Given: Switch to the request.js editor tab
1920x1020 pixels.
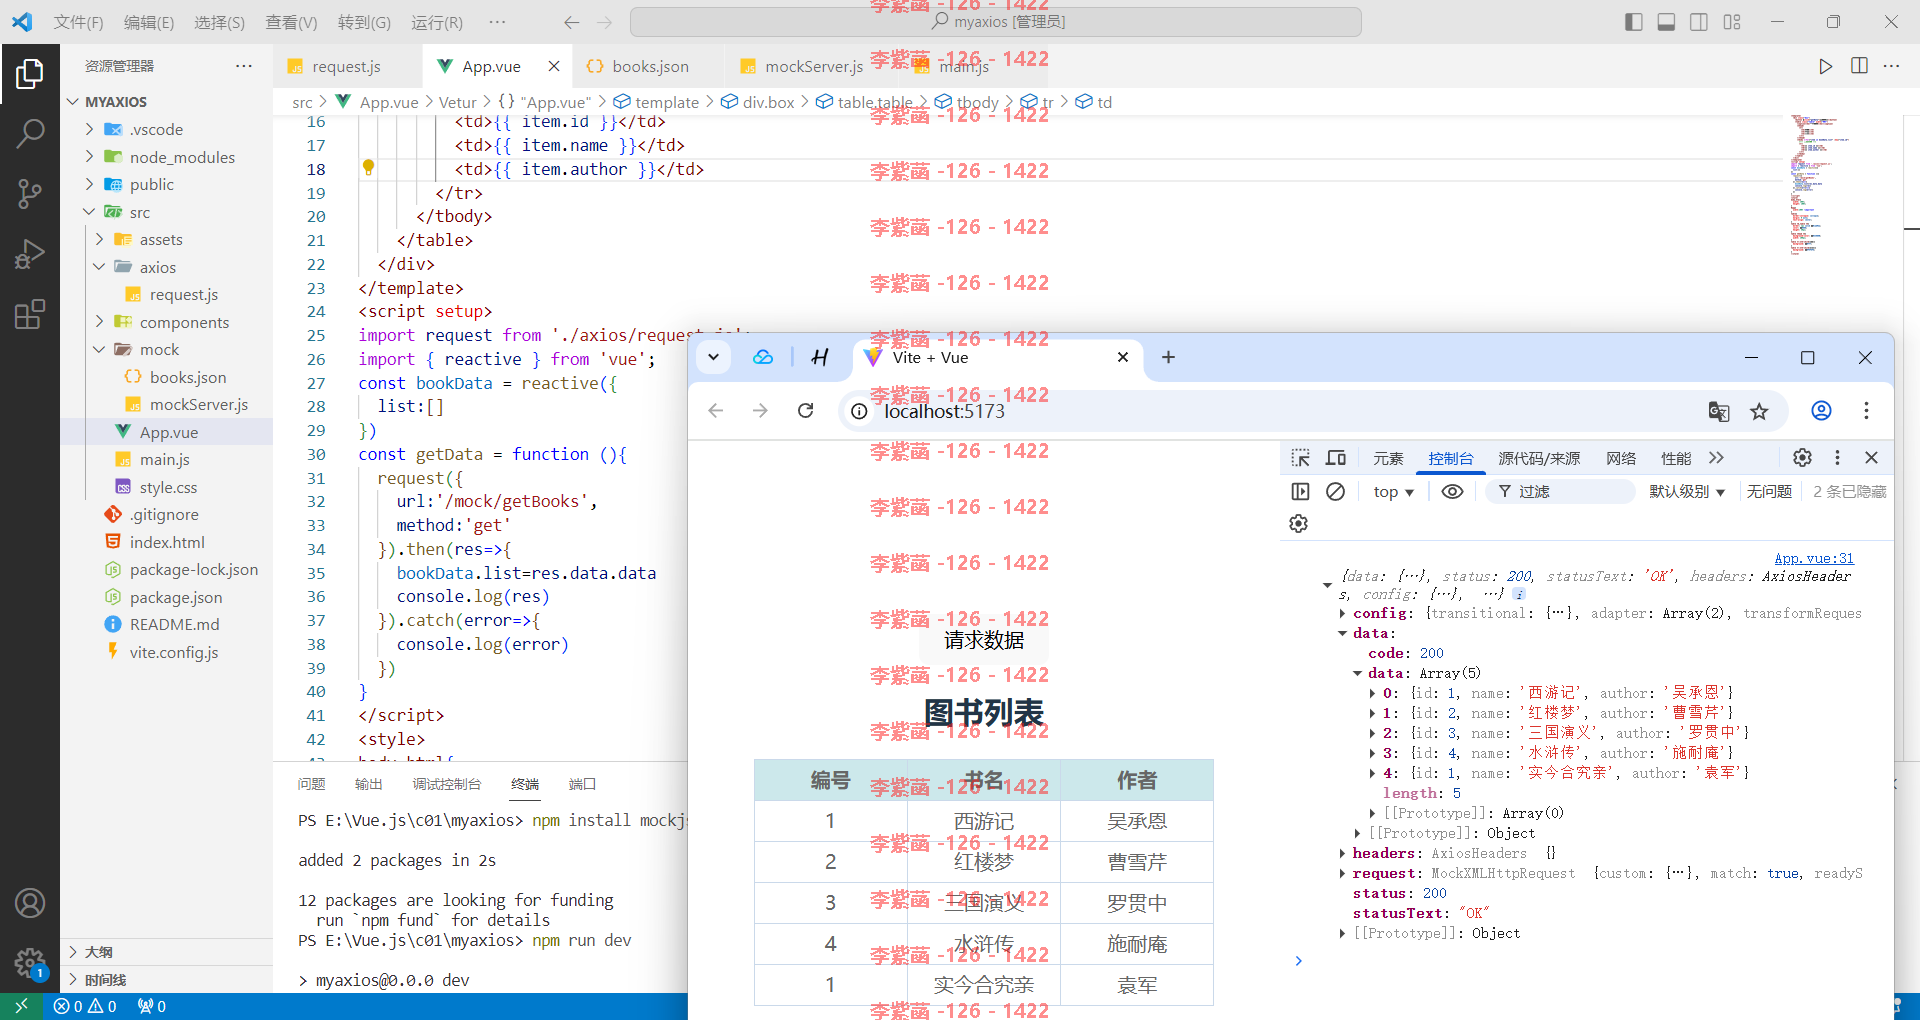Looking at the screenshot, I should coord(345,66).
